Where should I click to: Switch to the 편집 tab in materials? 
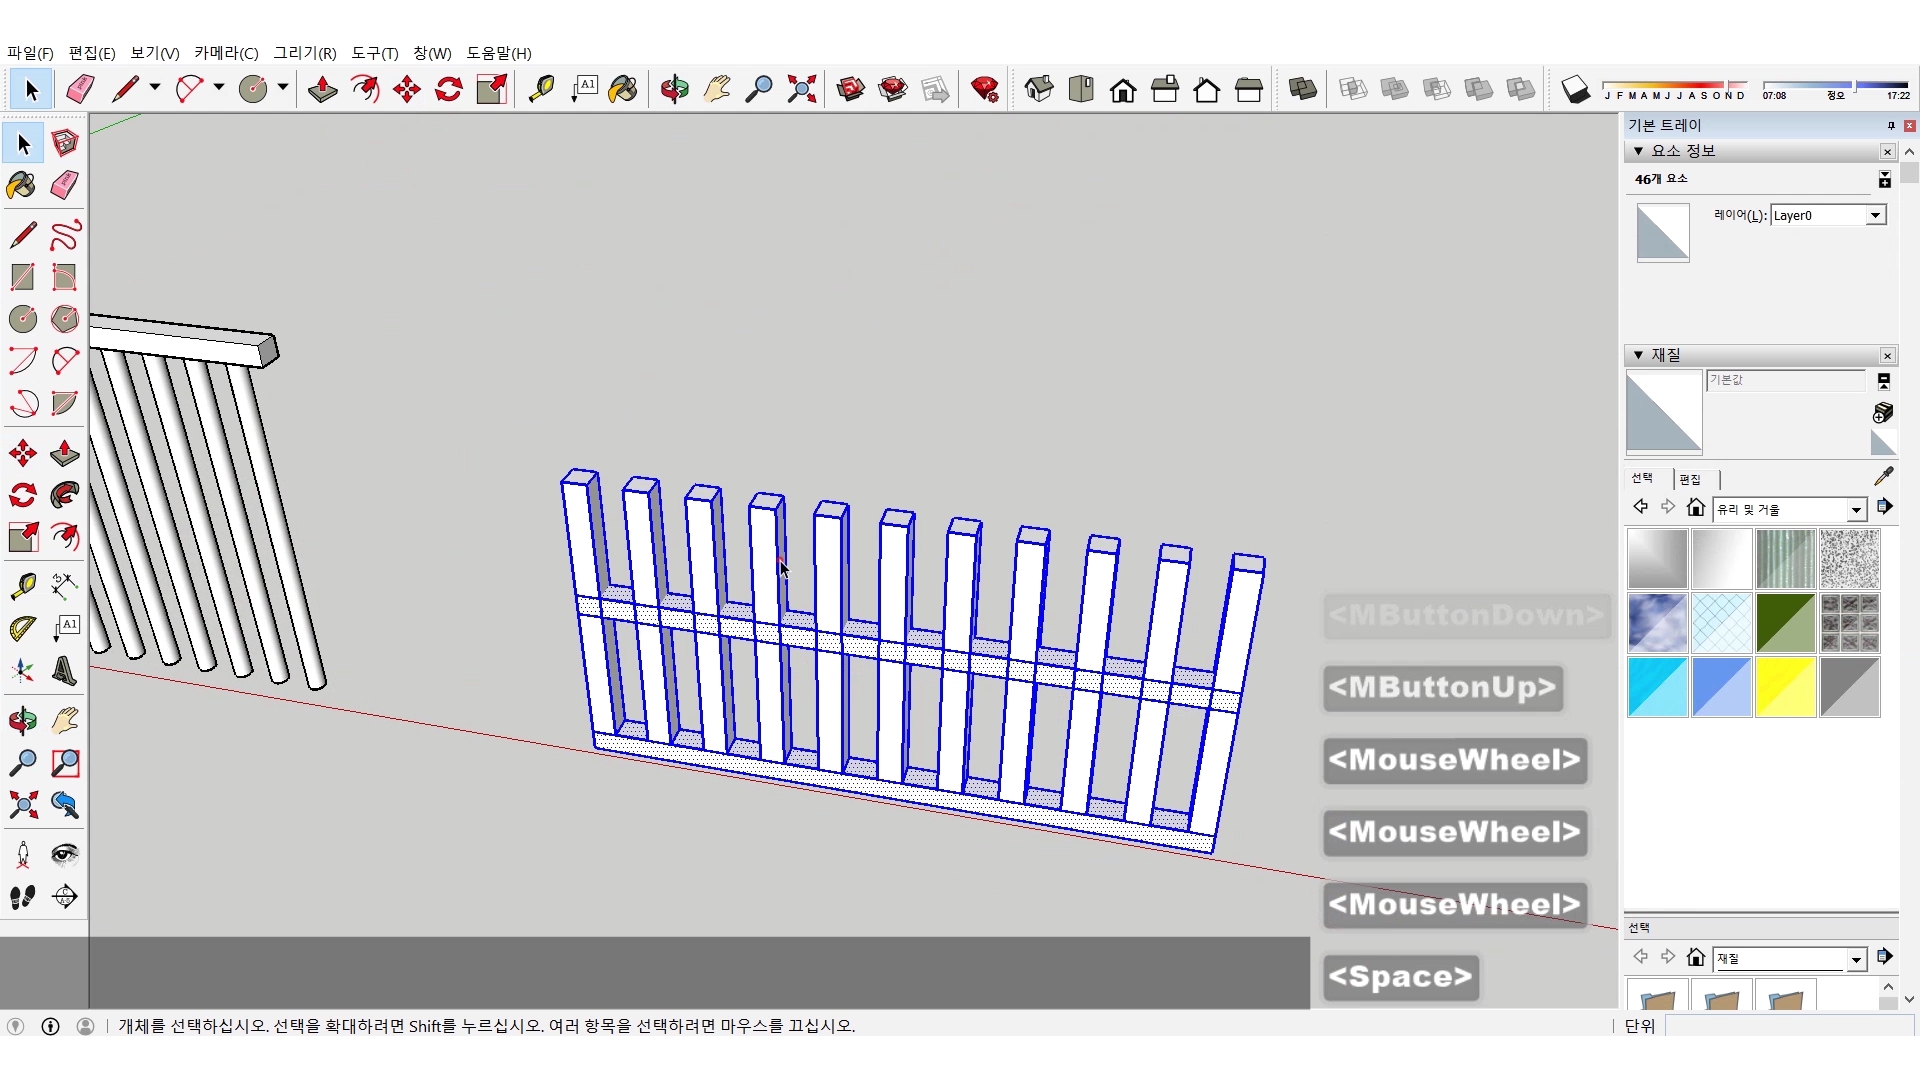click(x=1690, y=479)
